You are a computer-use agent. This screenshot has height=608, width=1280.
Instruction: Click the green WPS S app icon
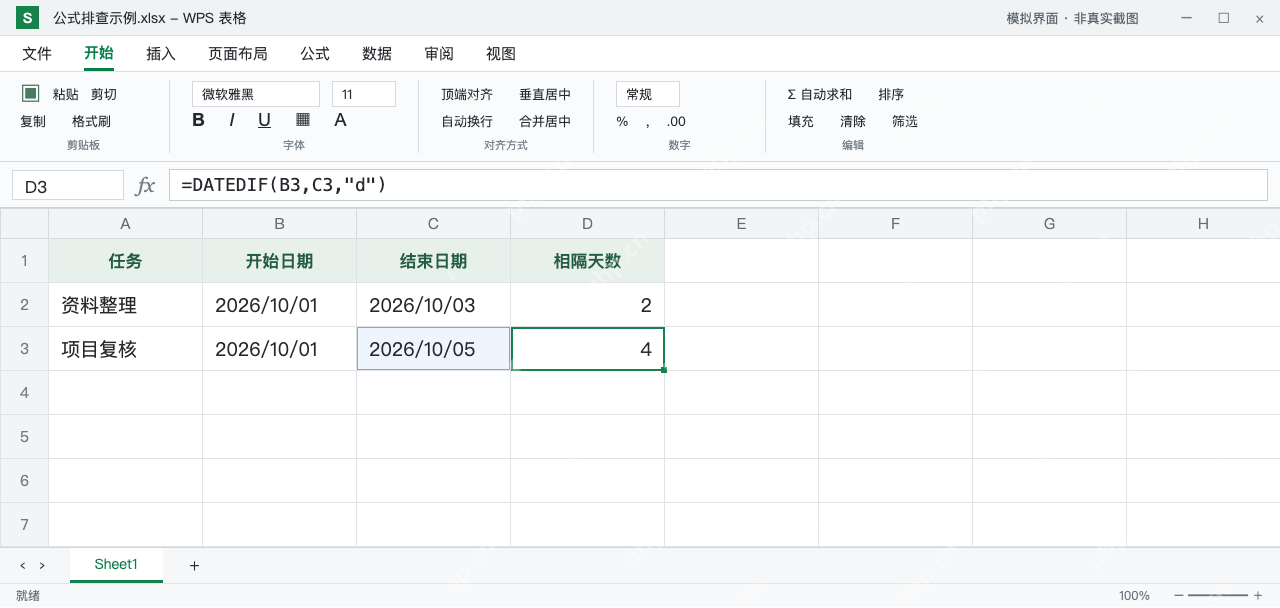click(x=28, y=18)
